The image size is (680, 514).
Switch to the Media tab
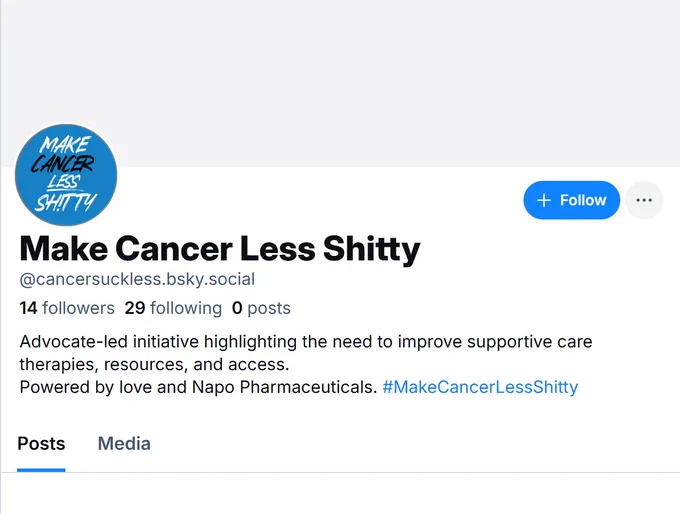tap(124, 444)
